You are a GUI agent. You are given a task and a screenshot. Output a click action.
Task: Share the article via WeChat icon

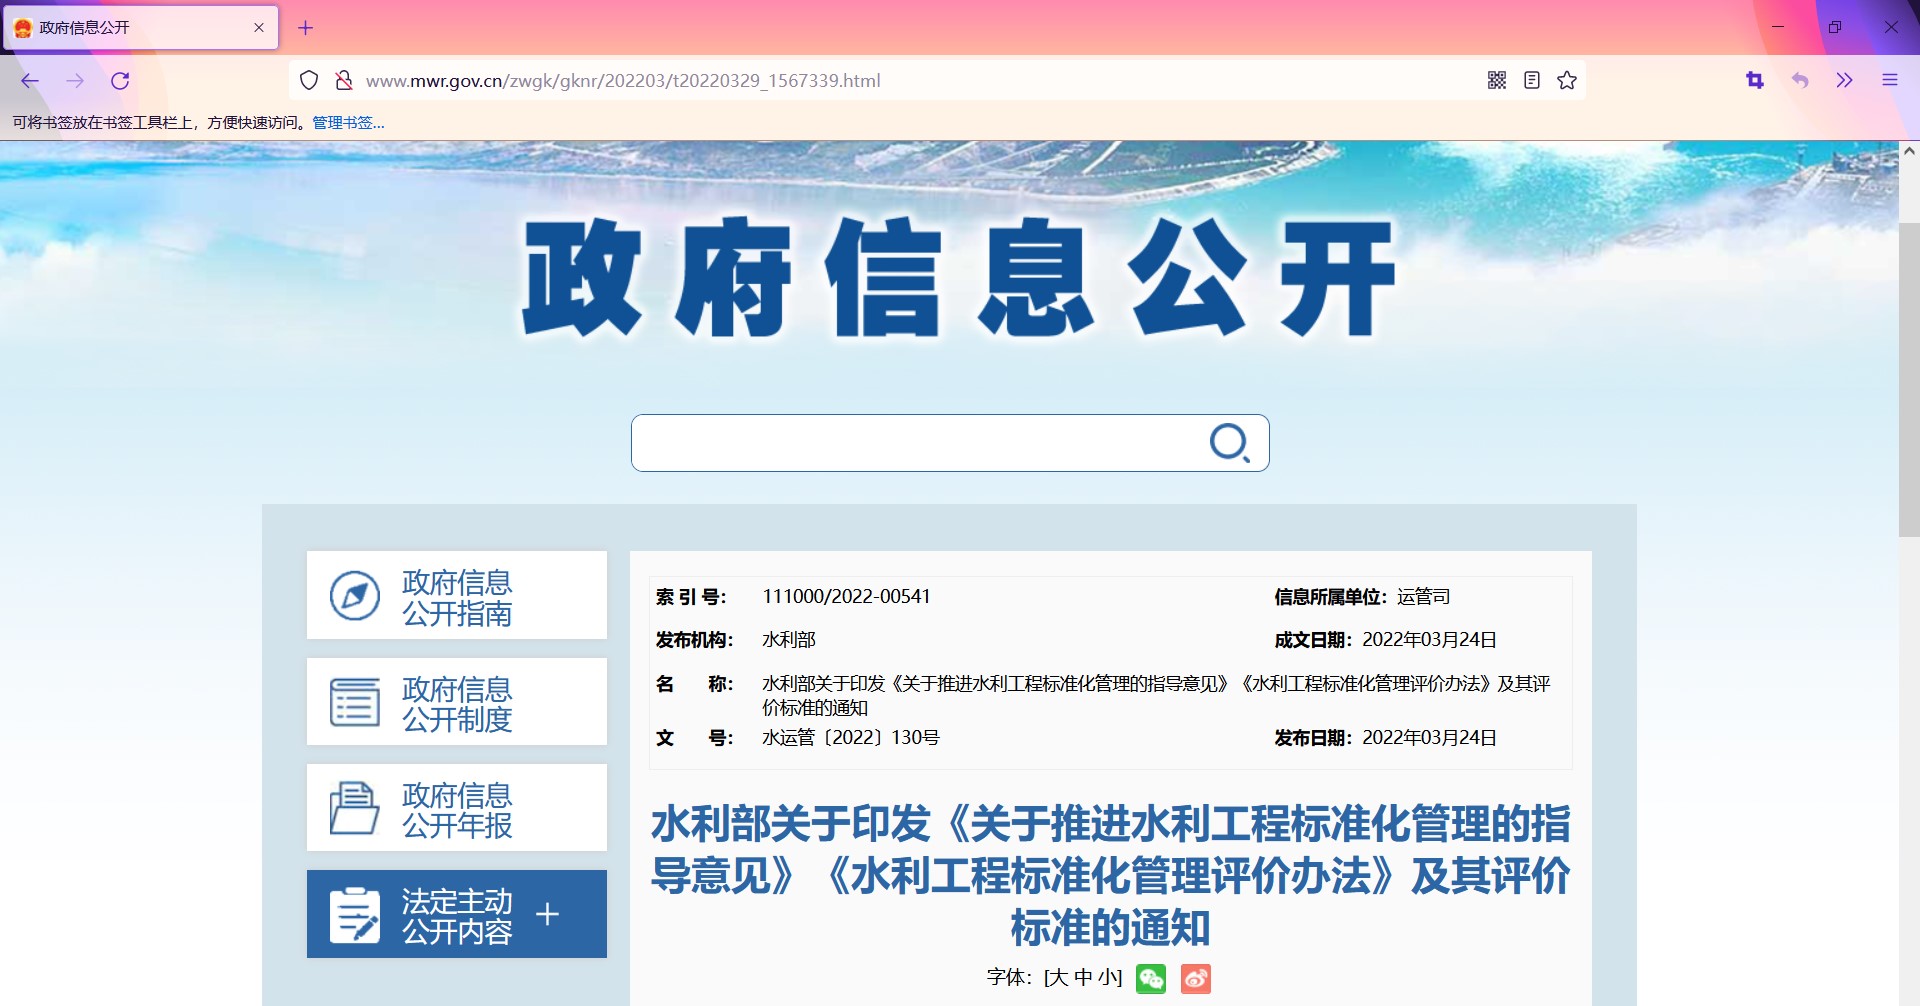[x=1151, y=978]
